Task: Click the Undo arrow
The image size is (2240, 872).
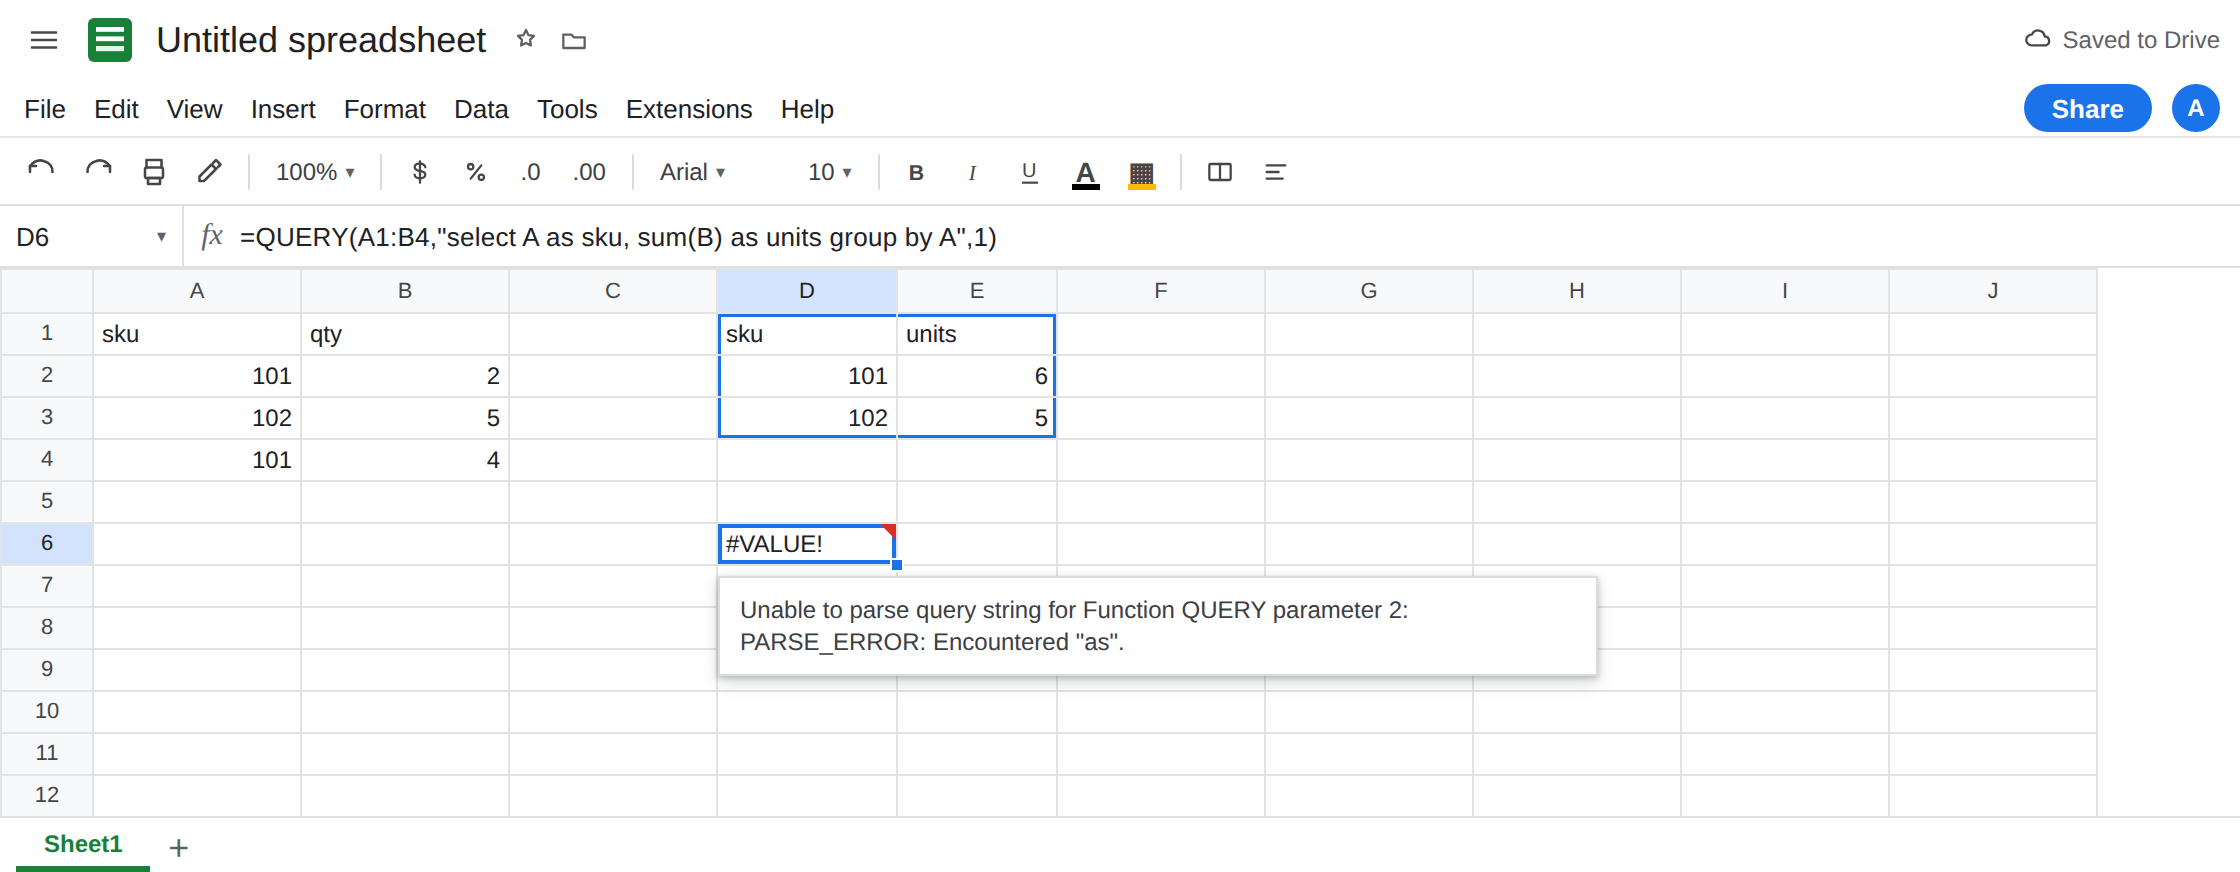Action: point(41,172)
